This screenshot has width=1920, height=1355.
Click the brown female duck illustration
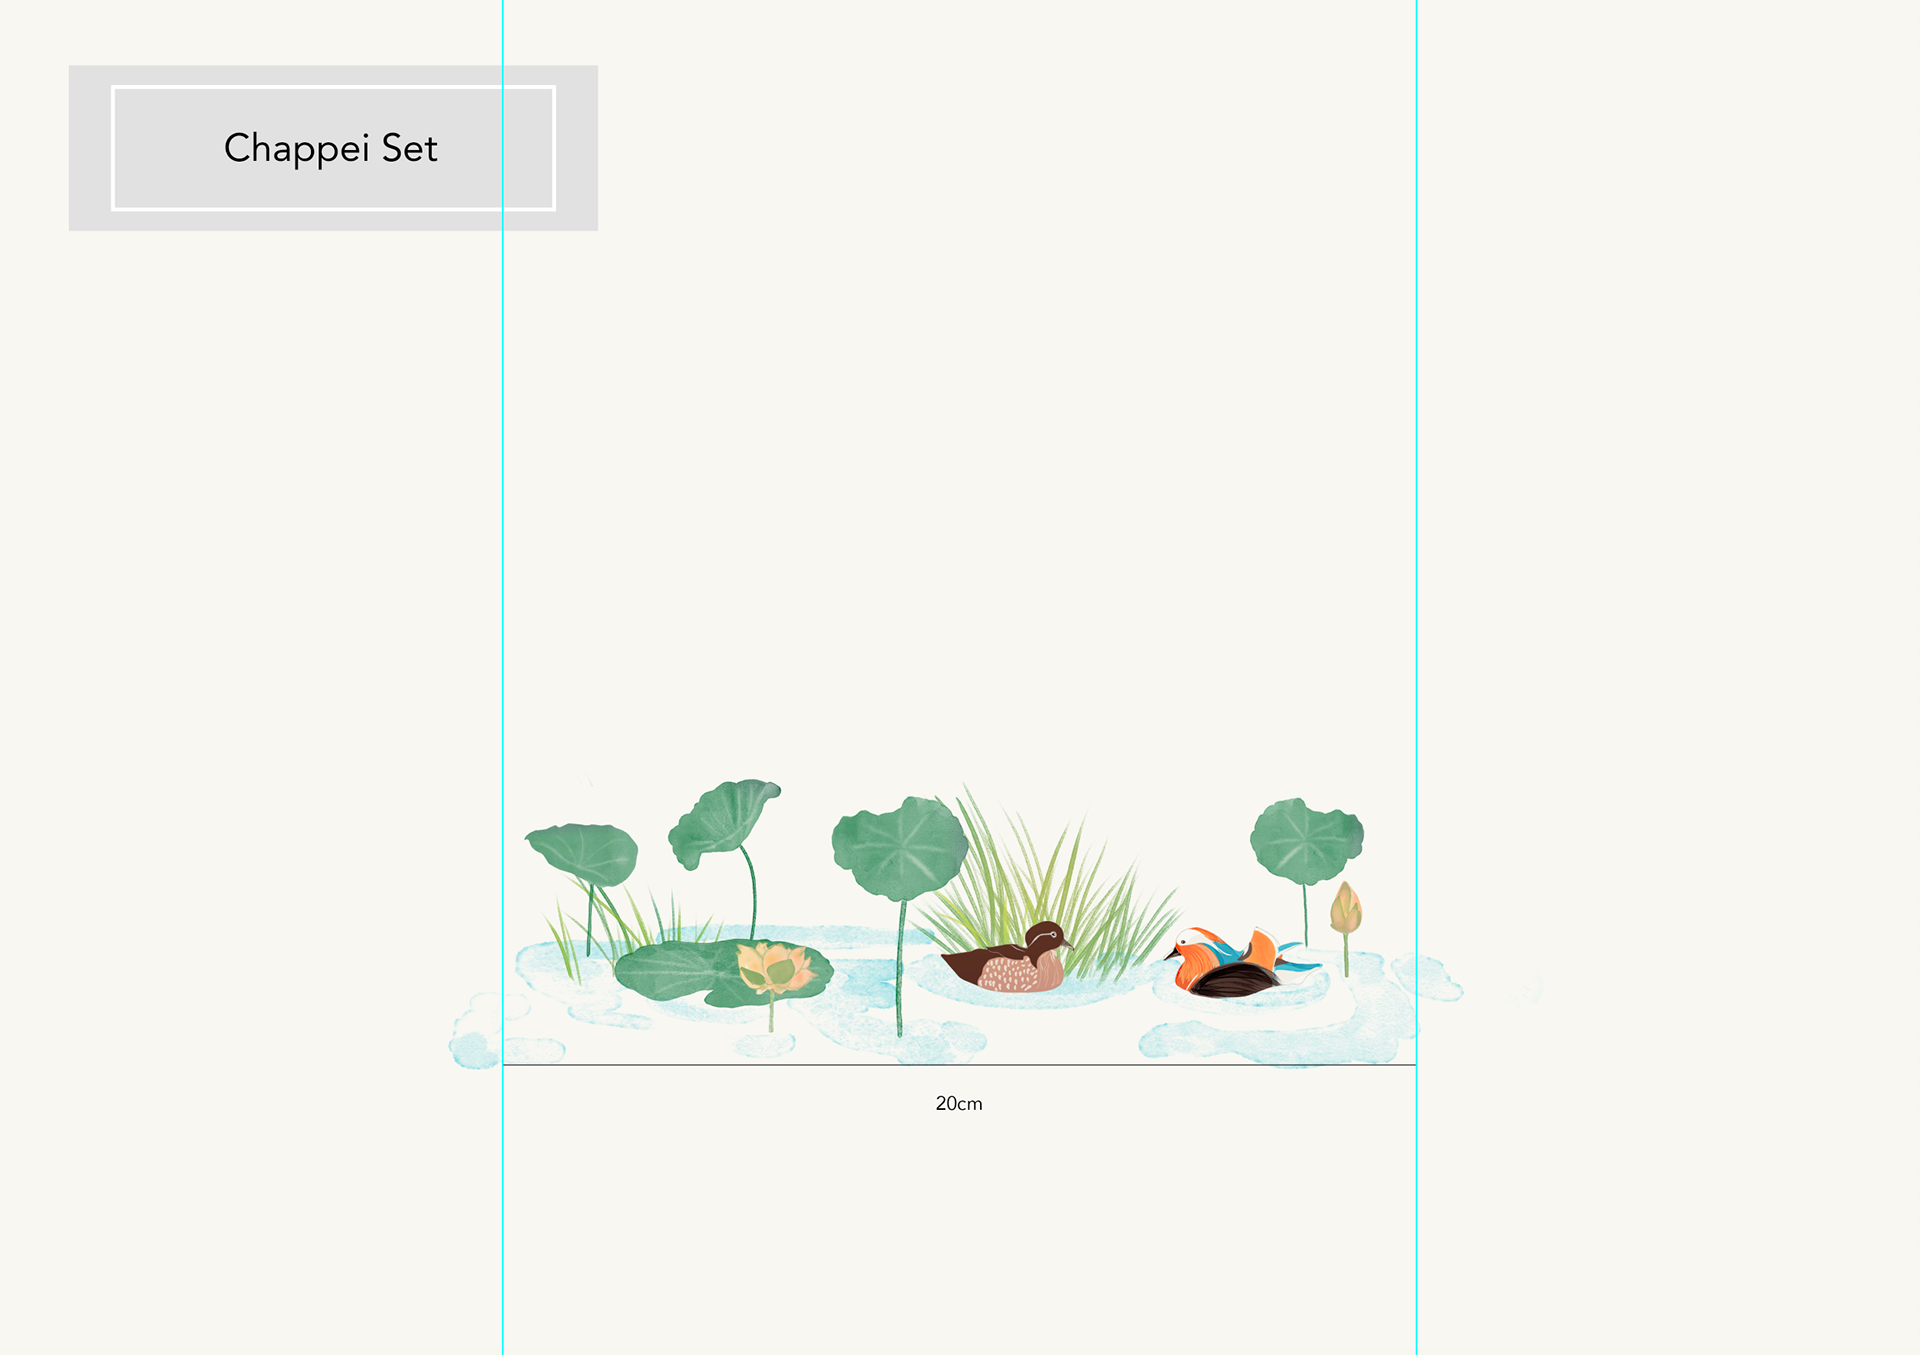pyautogui.click(x=1010, y=962)
